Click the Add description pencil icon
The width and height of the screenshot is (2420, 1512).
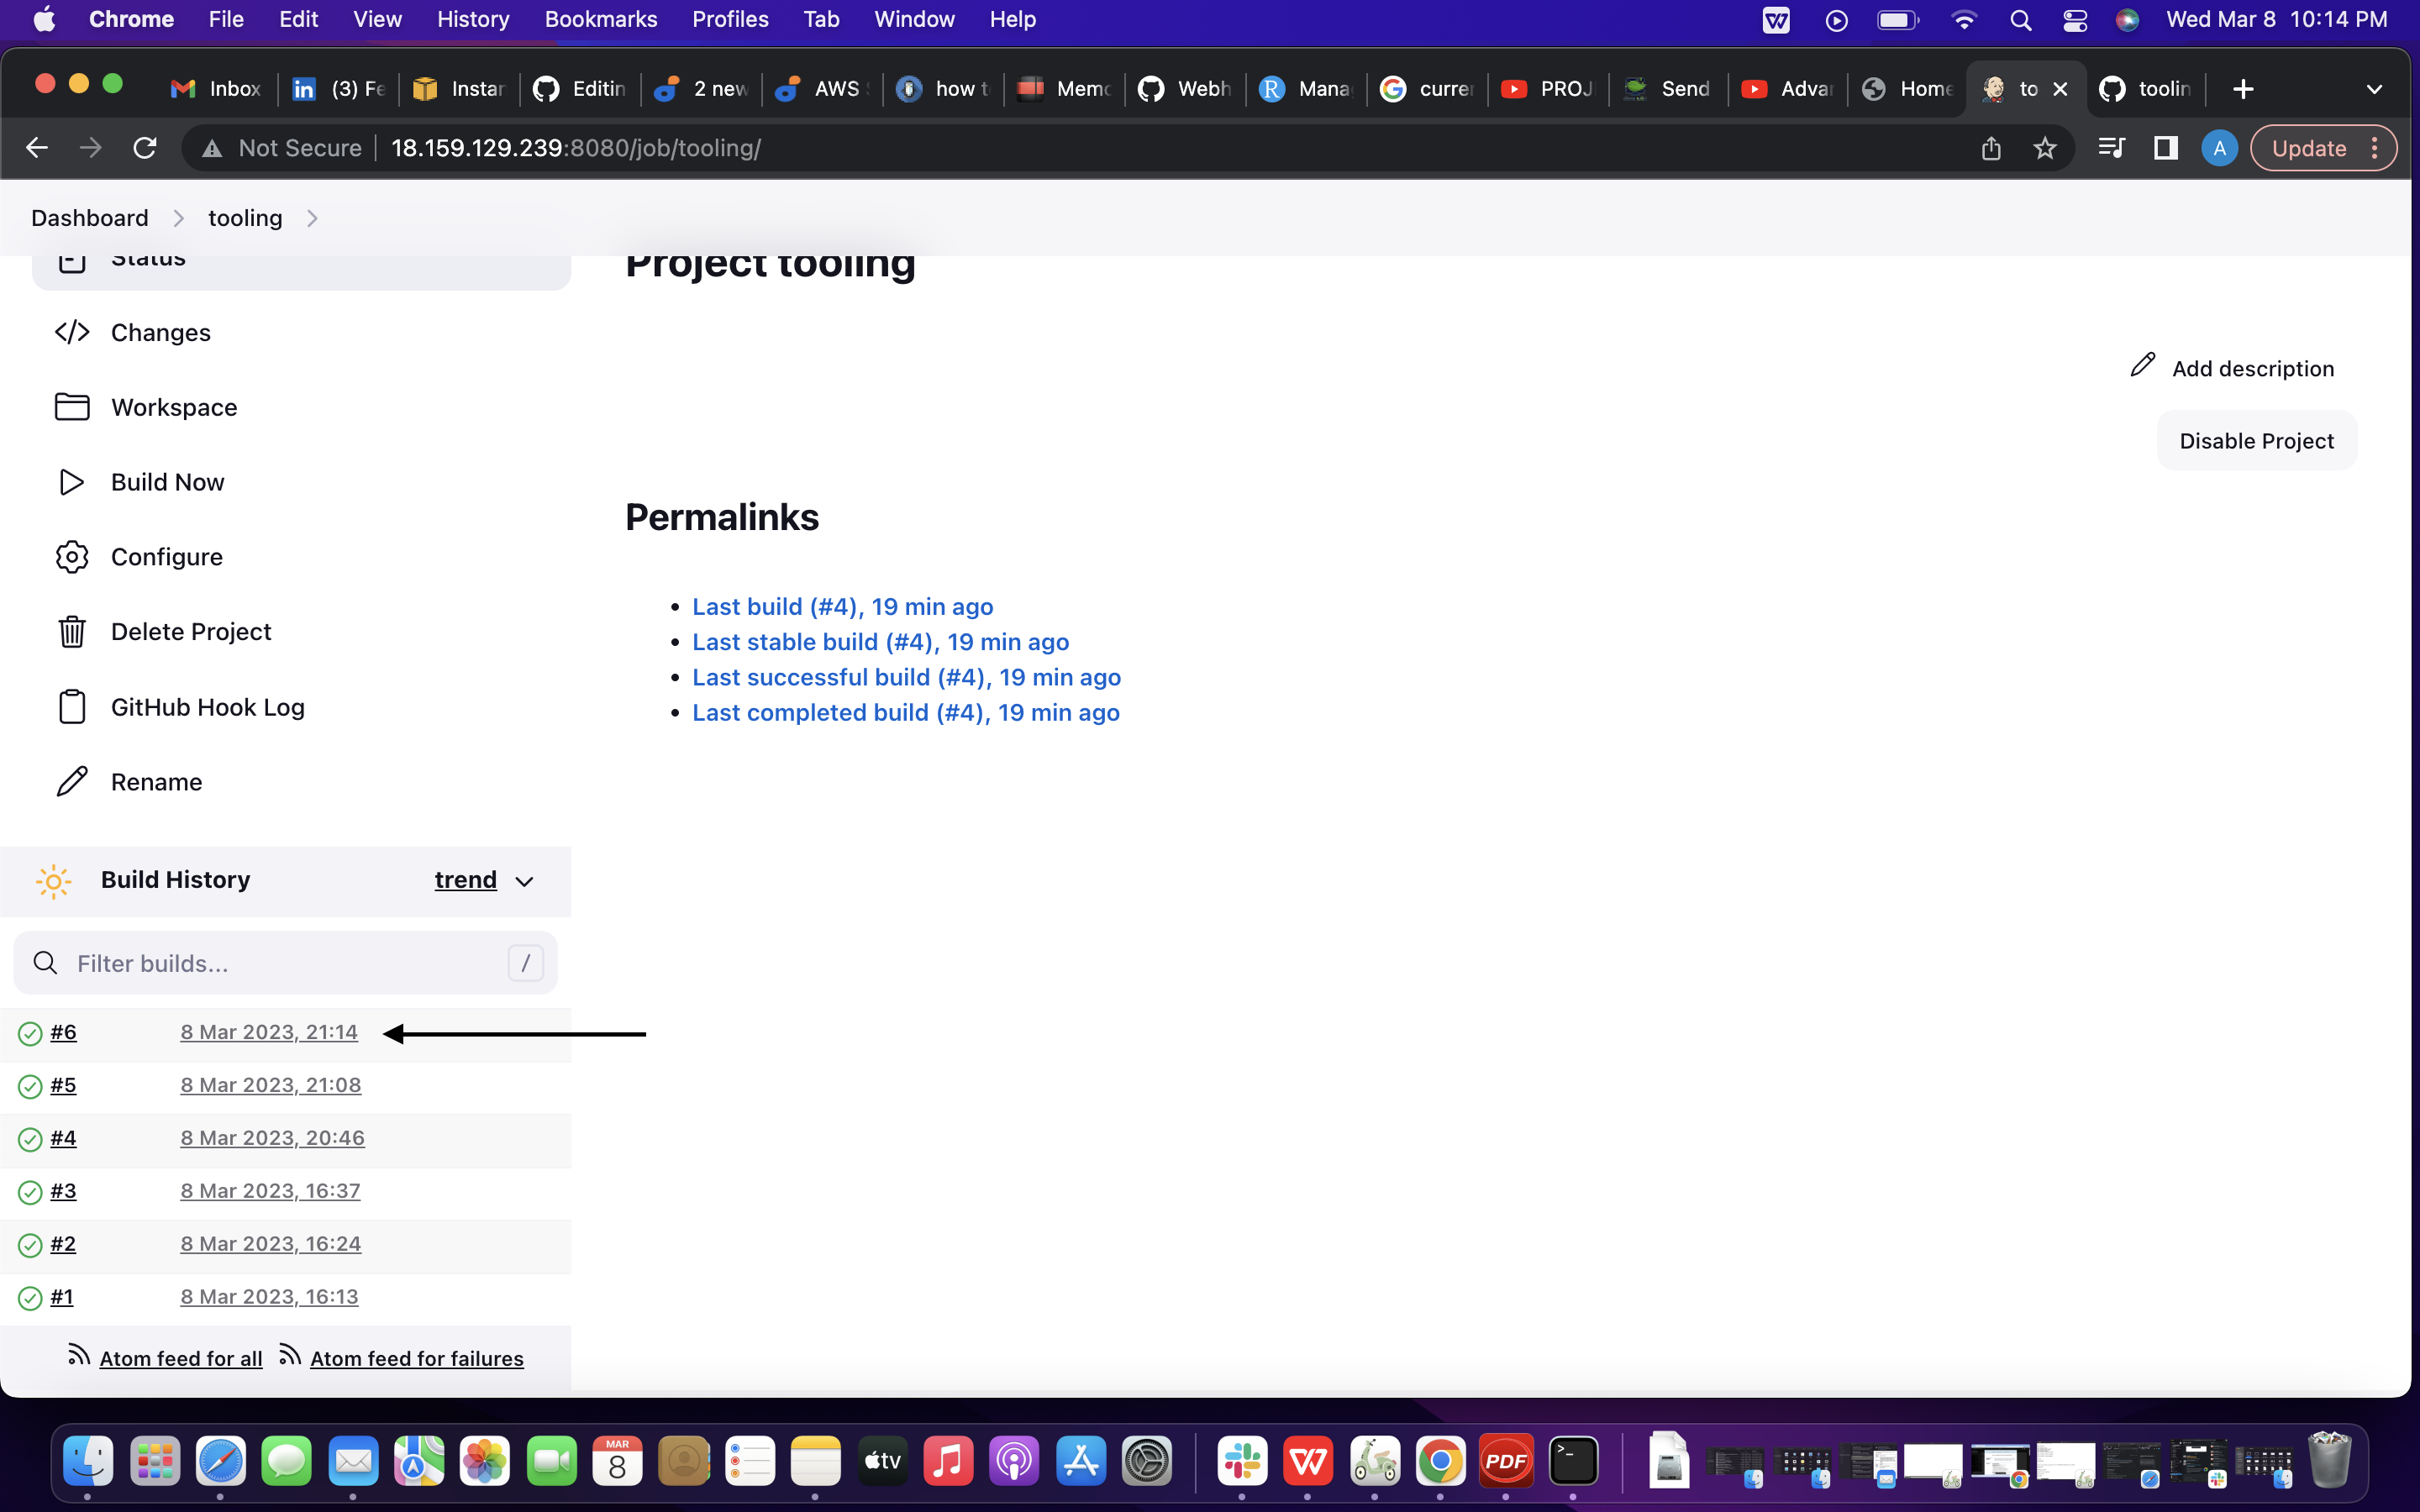tap(2142, 365)
